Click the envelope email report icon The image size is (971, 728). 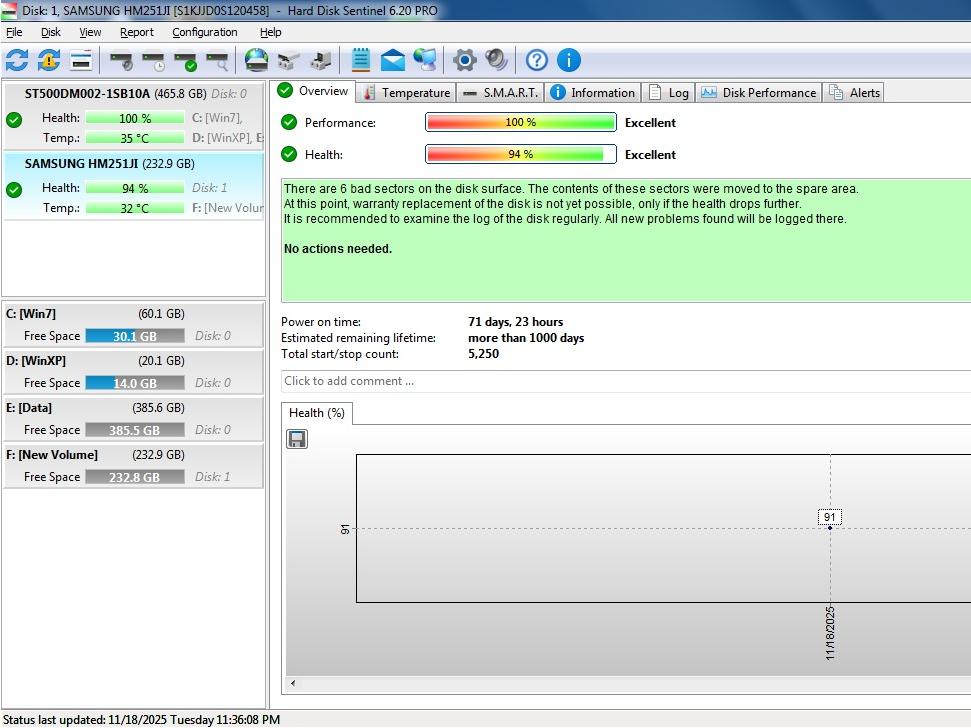point(393,60)
